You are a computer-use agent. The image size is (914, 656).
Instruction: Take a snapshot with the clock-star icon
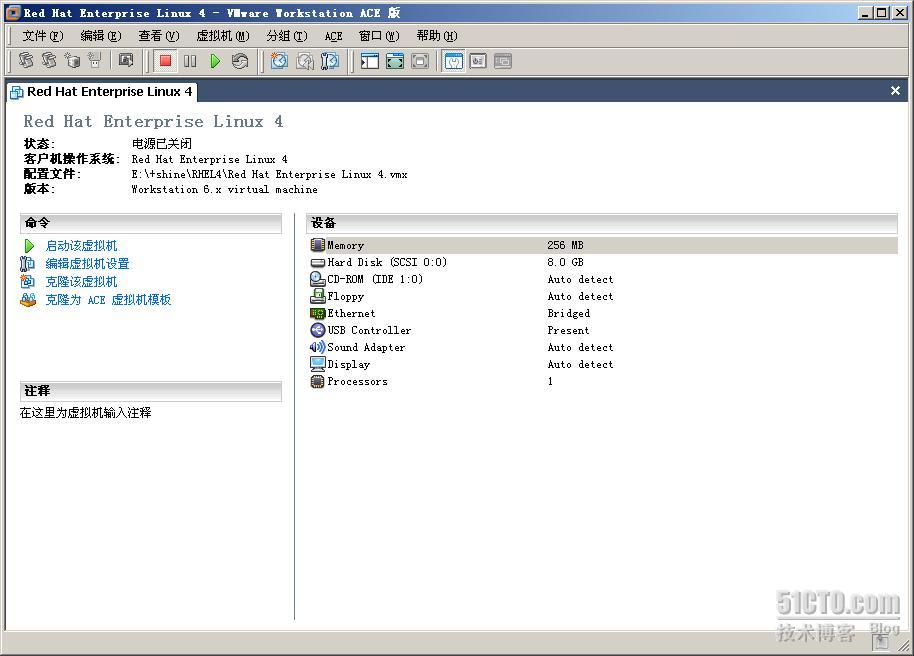(279, 61)
